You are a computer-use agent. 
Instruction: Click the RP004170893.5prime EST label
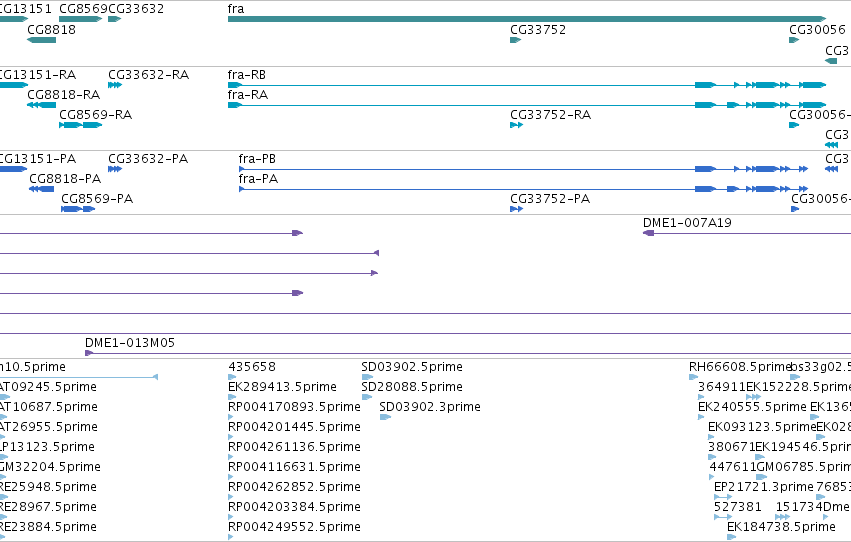pyautogui.click(x=294, y=407)
